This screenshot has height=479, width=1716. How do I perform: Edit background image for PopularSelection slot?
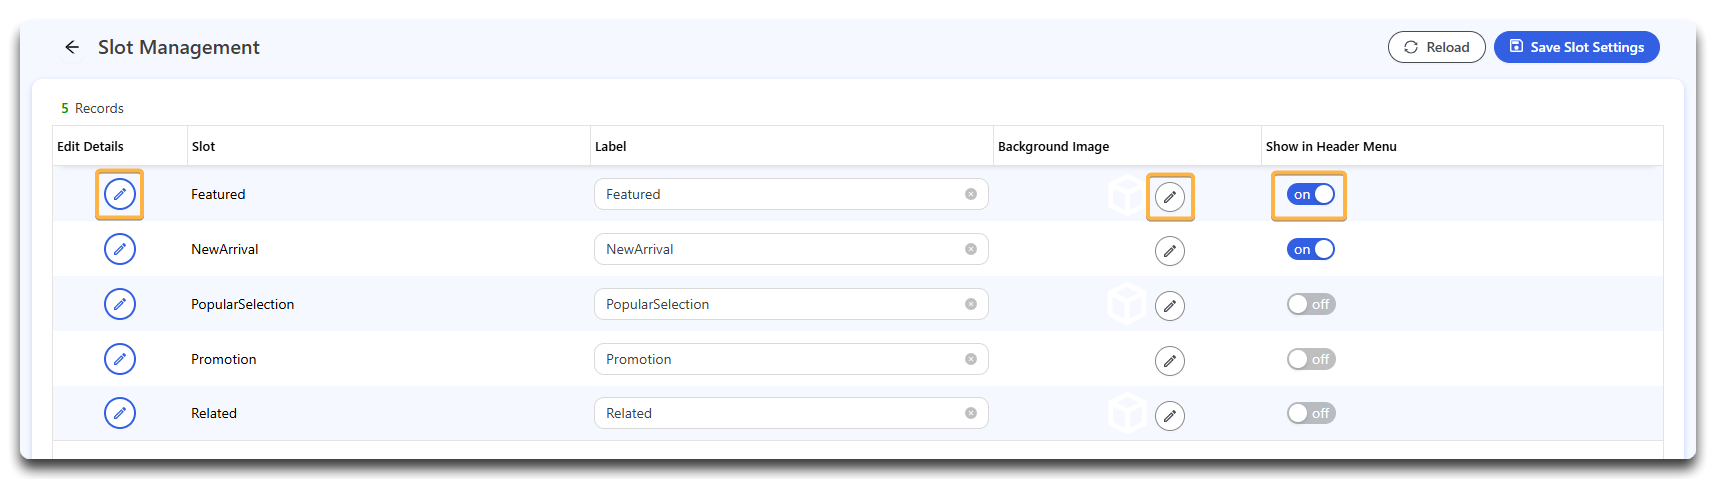coord(1170,306)
